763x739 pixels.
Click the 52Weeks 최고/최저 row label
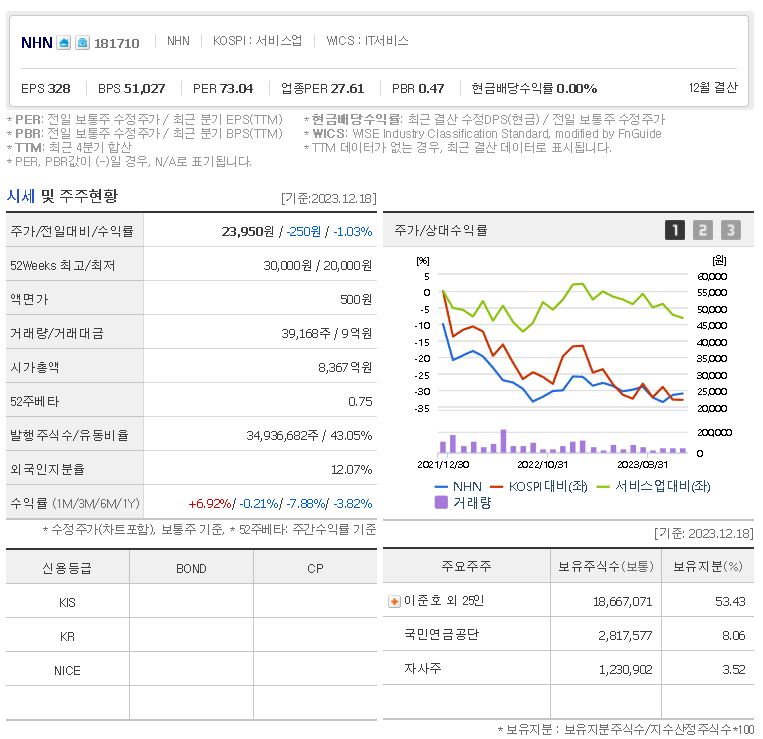(63, 266)
